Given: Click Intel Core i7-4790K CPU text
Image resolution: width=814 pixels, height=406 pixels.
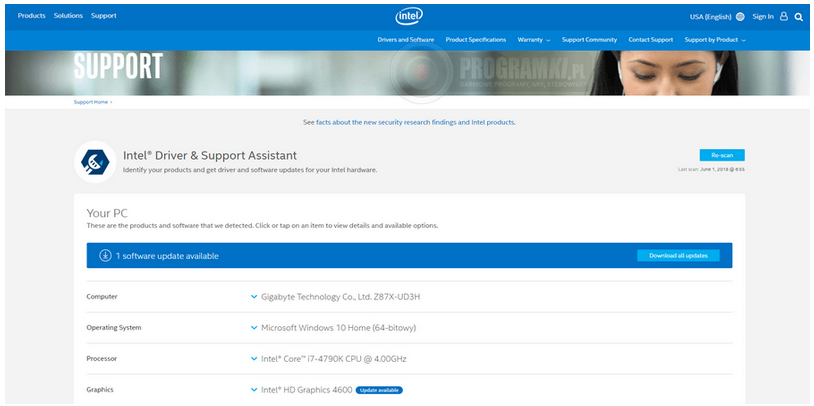Looking at the screenshot, I should click(334, 359).
